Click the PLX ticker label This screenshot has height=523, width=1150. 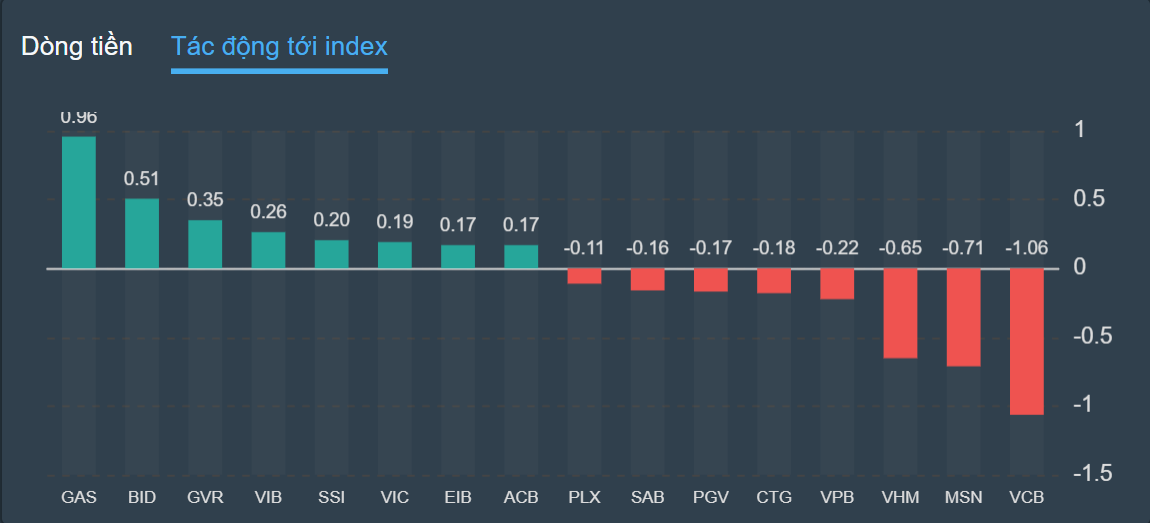pos(584,497)
